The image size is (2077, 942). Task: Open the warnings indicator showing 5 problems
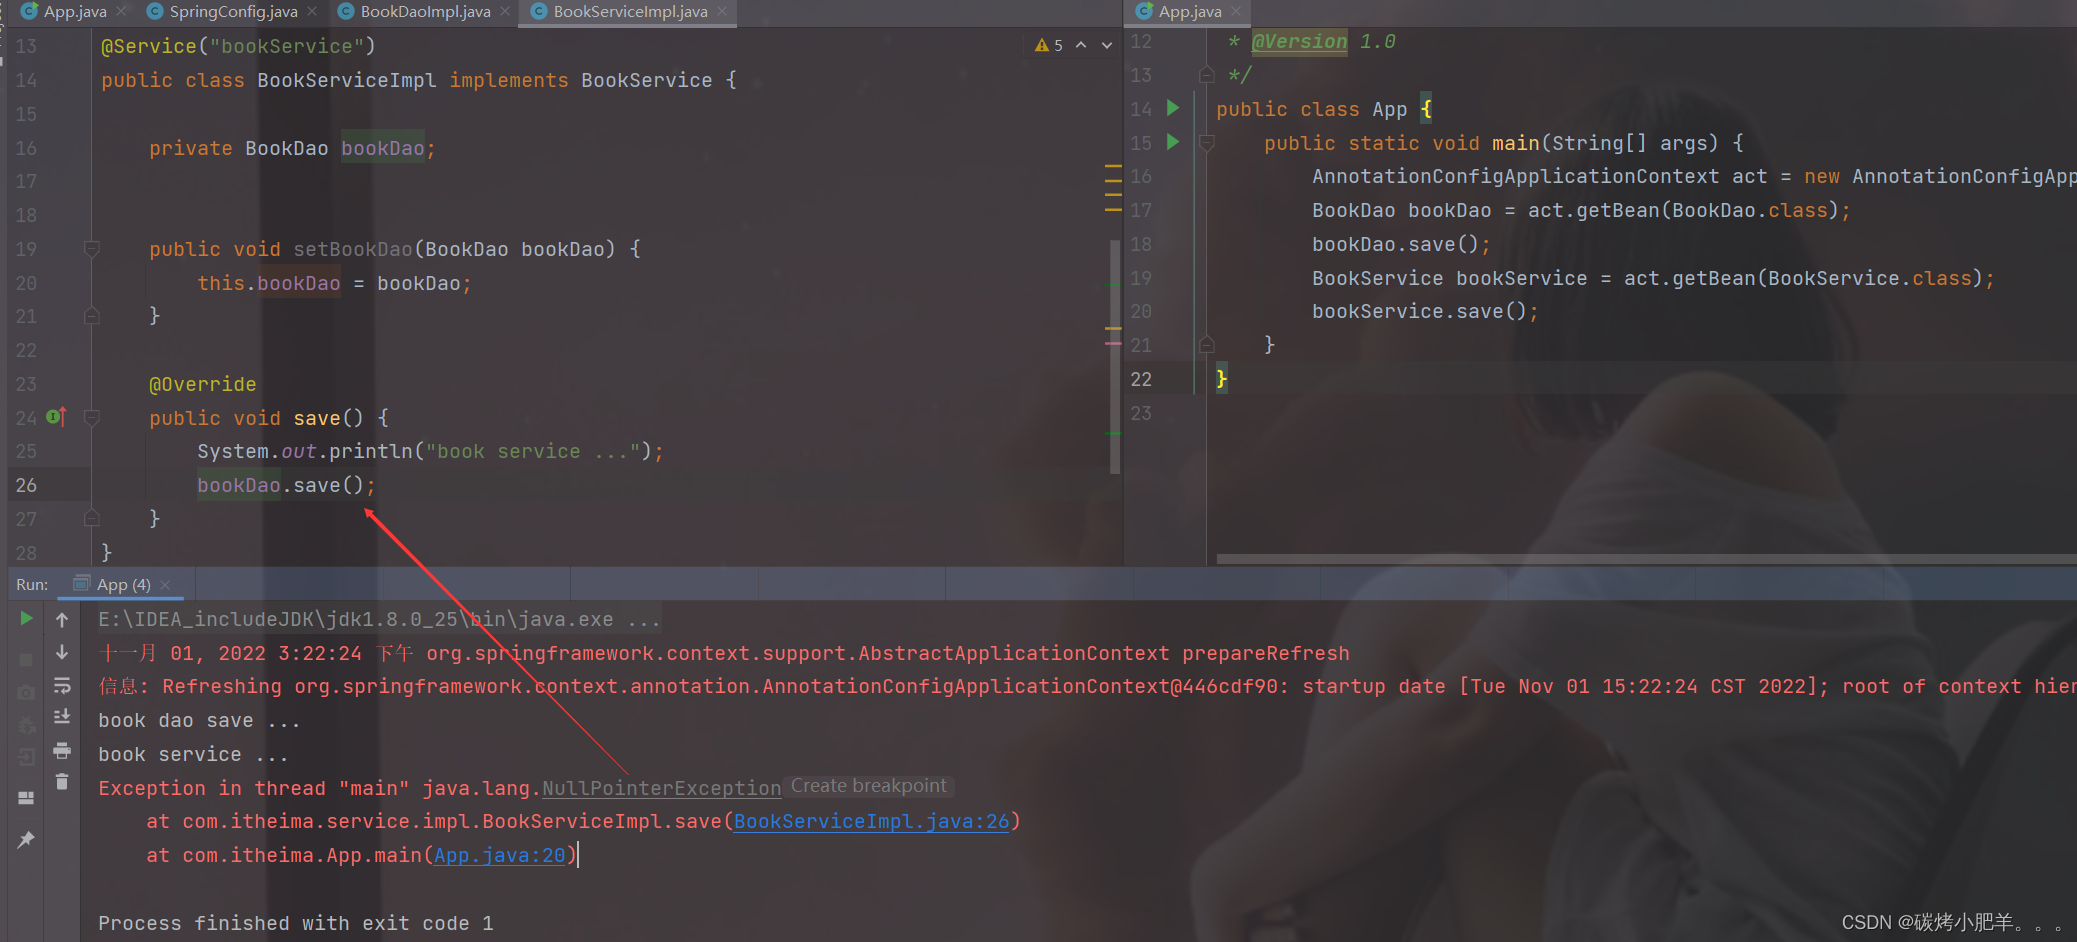[1049, 45]
